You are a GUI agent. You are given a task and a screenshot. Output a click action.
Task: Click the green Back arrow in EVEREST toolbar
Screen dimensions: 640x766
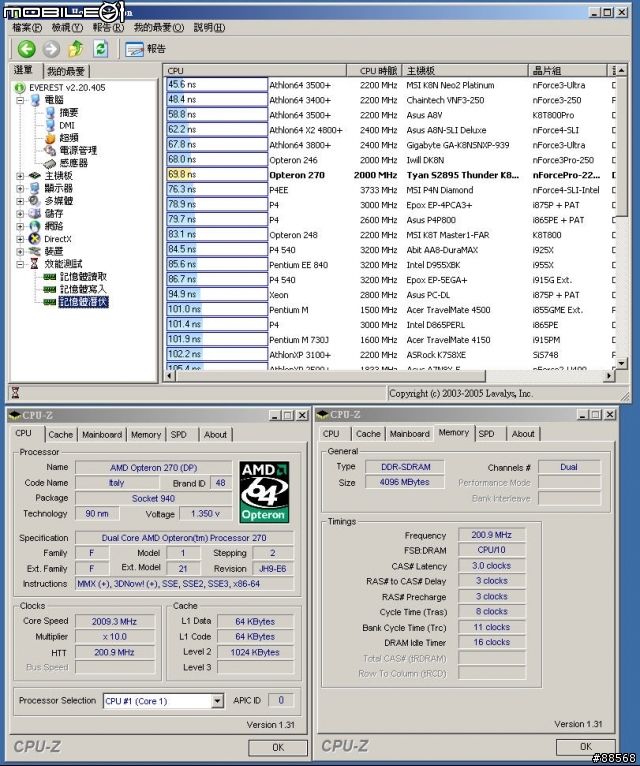coord(27,48)
